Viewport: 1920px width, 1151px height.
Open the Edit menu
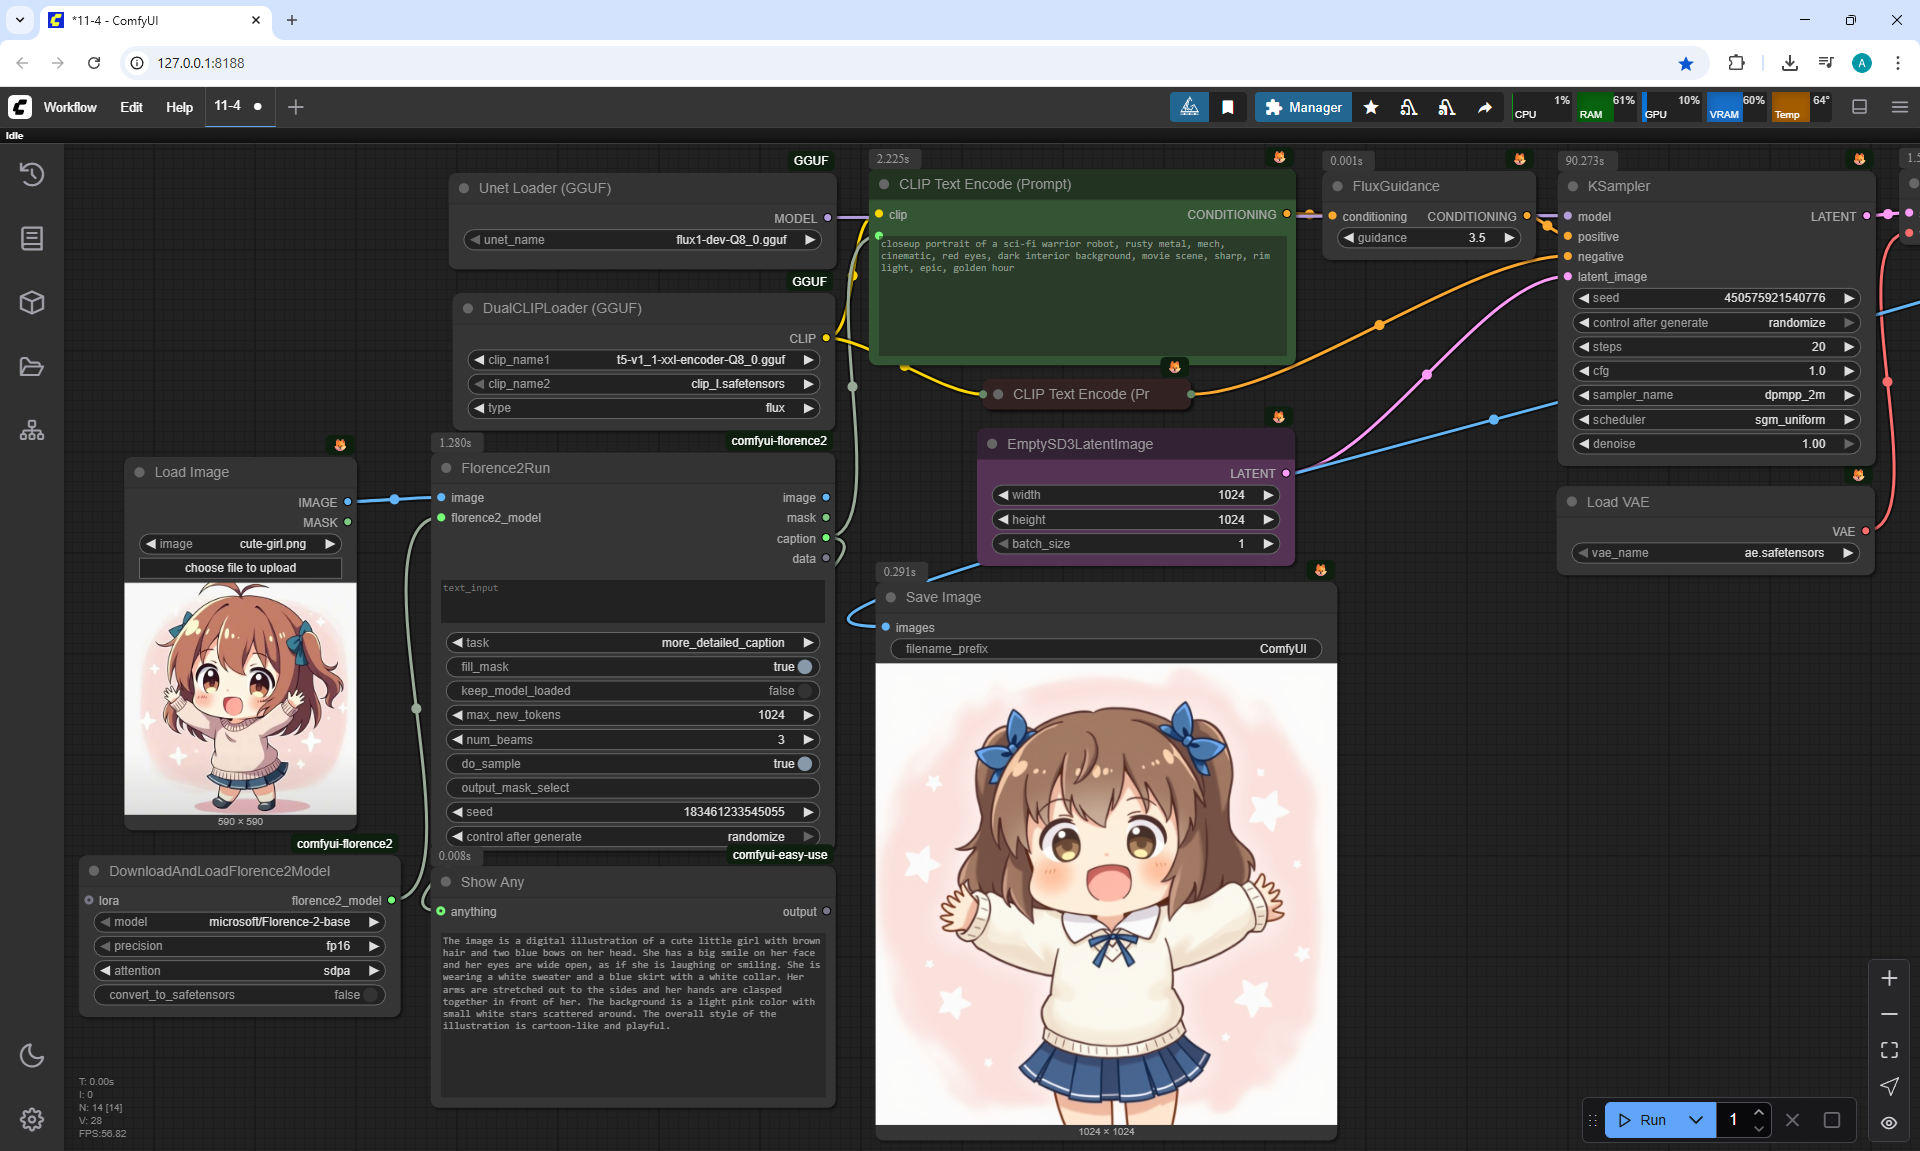pyautogui.click(x=131, y=107)
